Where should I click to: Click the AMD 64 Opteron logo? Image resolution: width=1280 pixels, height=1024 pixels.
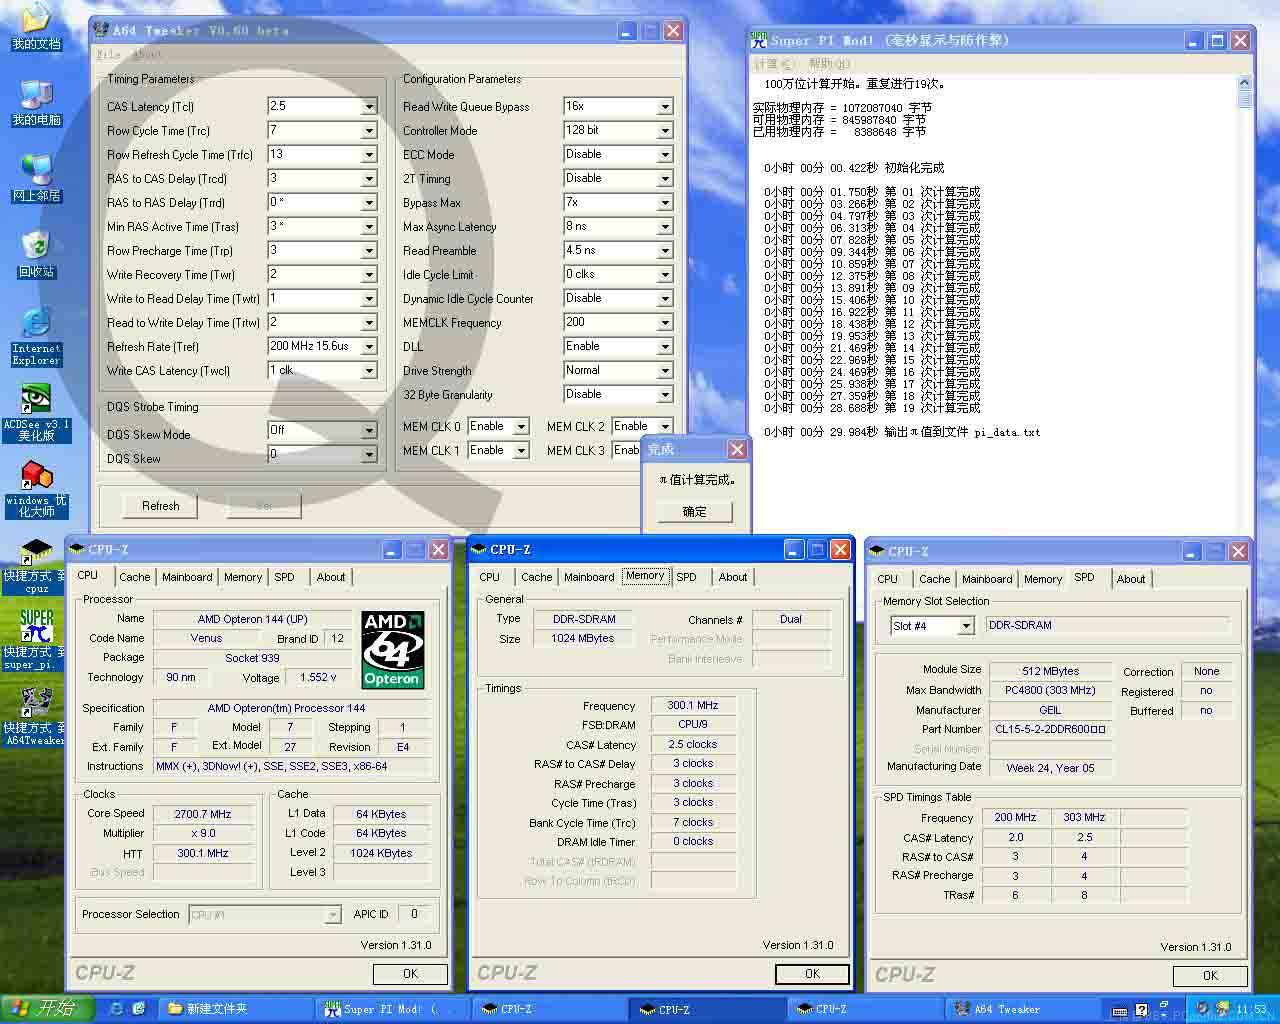click(x=392, y=649)
